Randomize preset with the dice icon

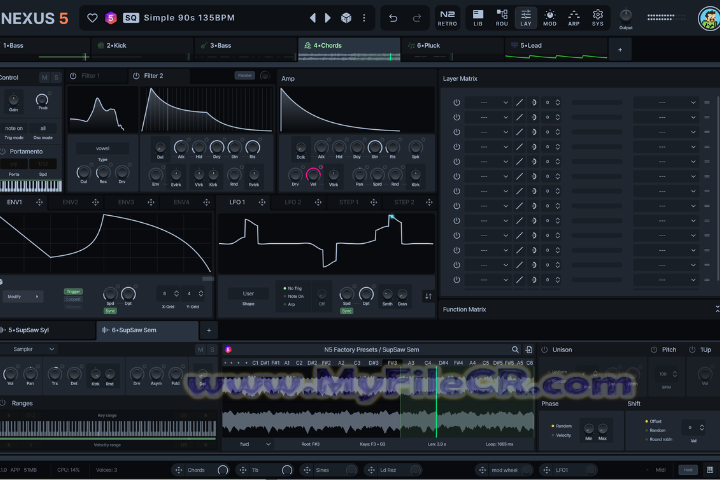pyautogui.click(x=346, y=18)
